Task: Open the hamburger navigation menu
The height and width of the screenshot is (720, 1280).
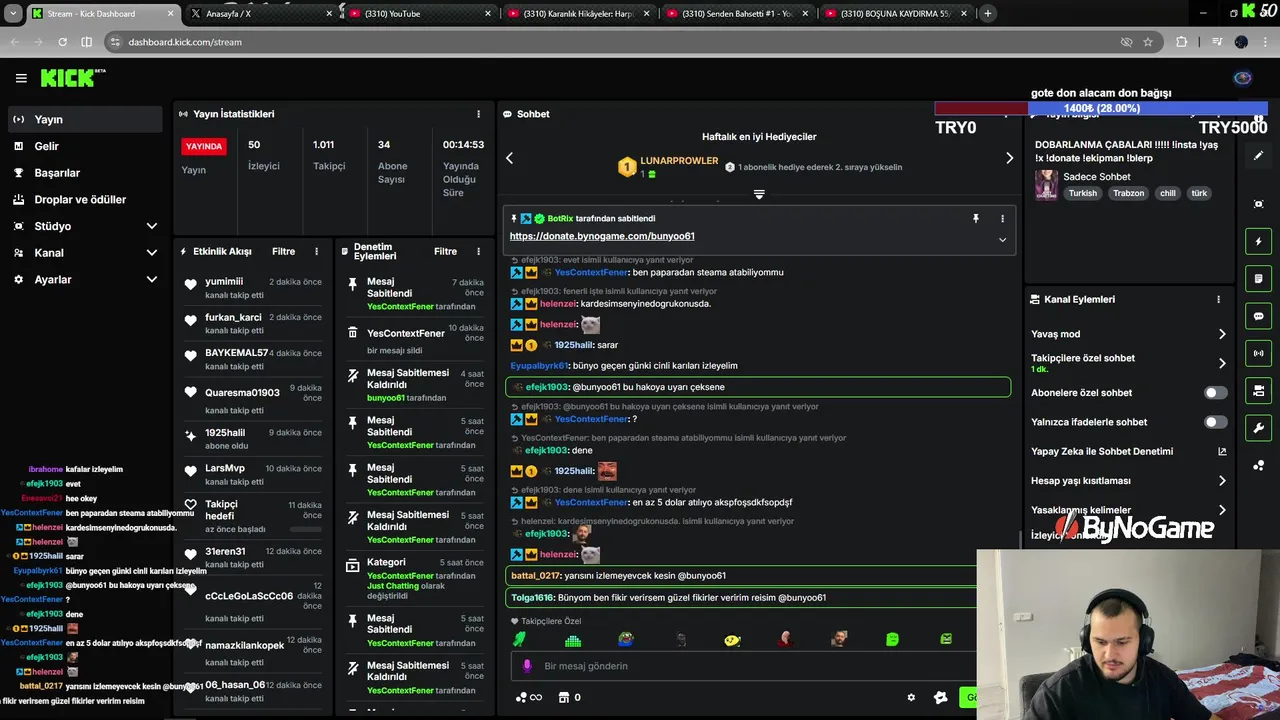Action: tap(21, 78)
